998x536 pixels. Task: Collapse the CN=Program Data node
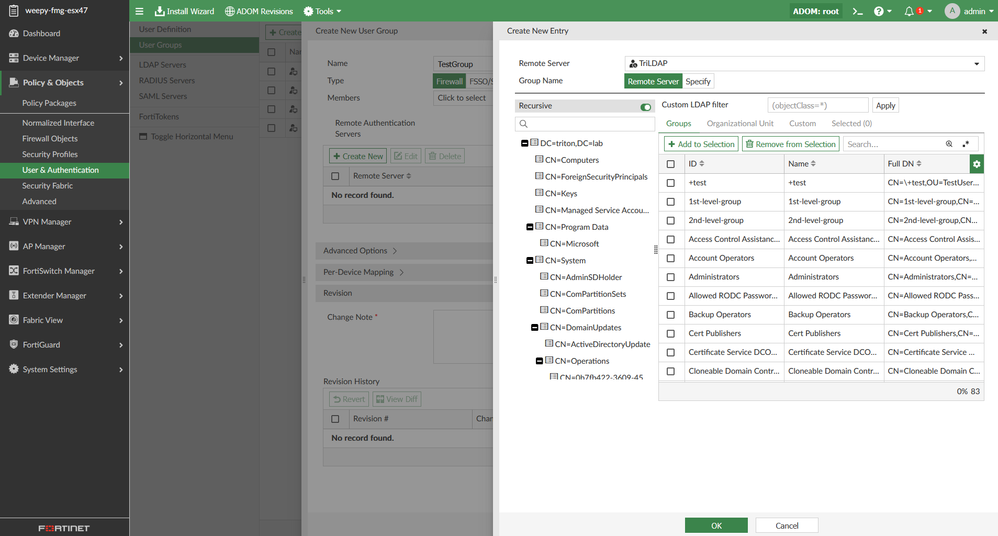tap(530, 227)
